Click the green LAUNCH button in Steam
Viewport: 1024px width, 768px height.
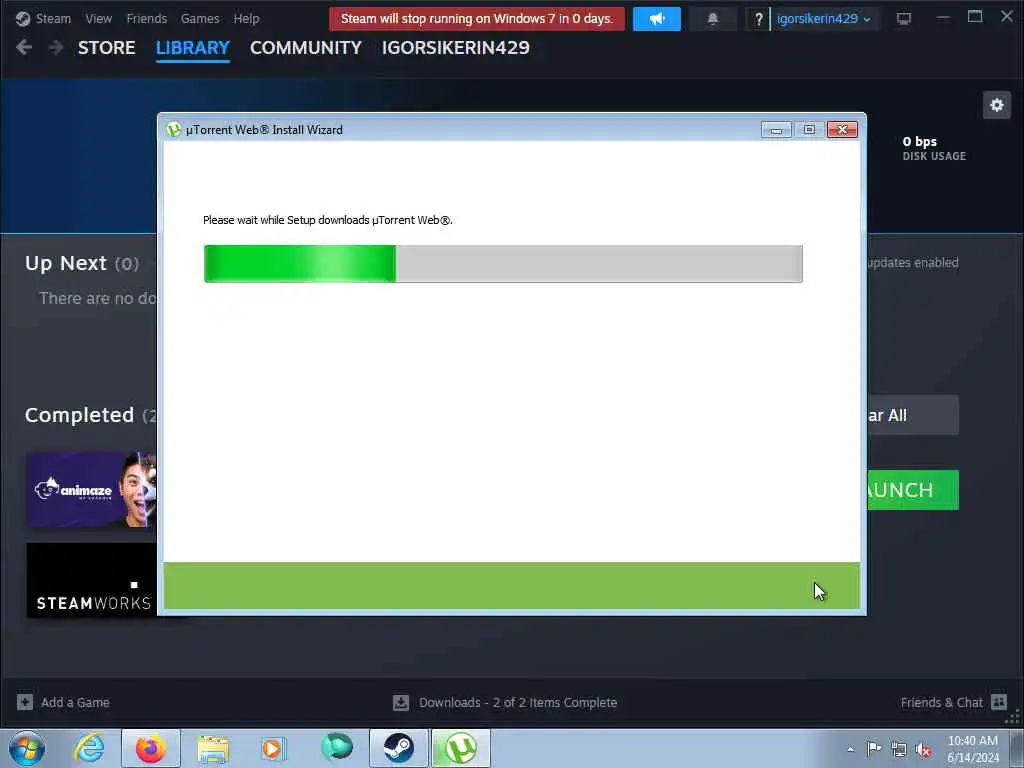[x=912, y=490]
